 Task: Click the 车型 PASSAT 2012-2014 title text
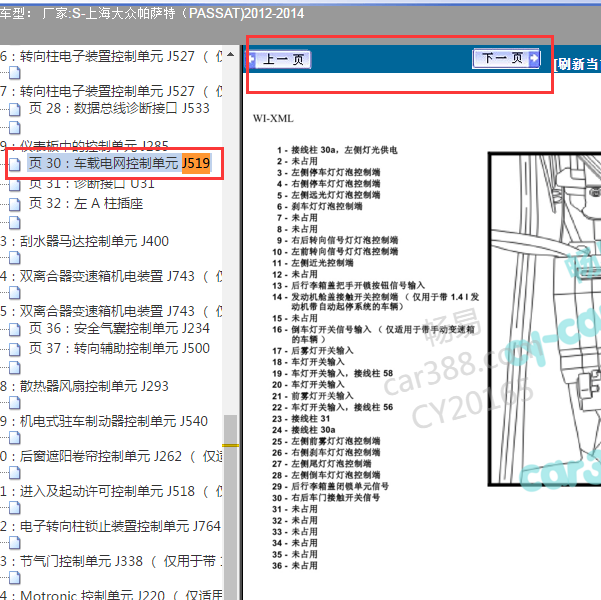click(x=152, y=14)
